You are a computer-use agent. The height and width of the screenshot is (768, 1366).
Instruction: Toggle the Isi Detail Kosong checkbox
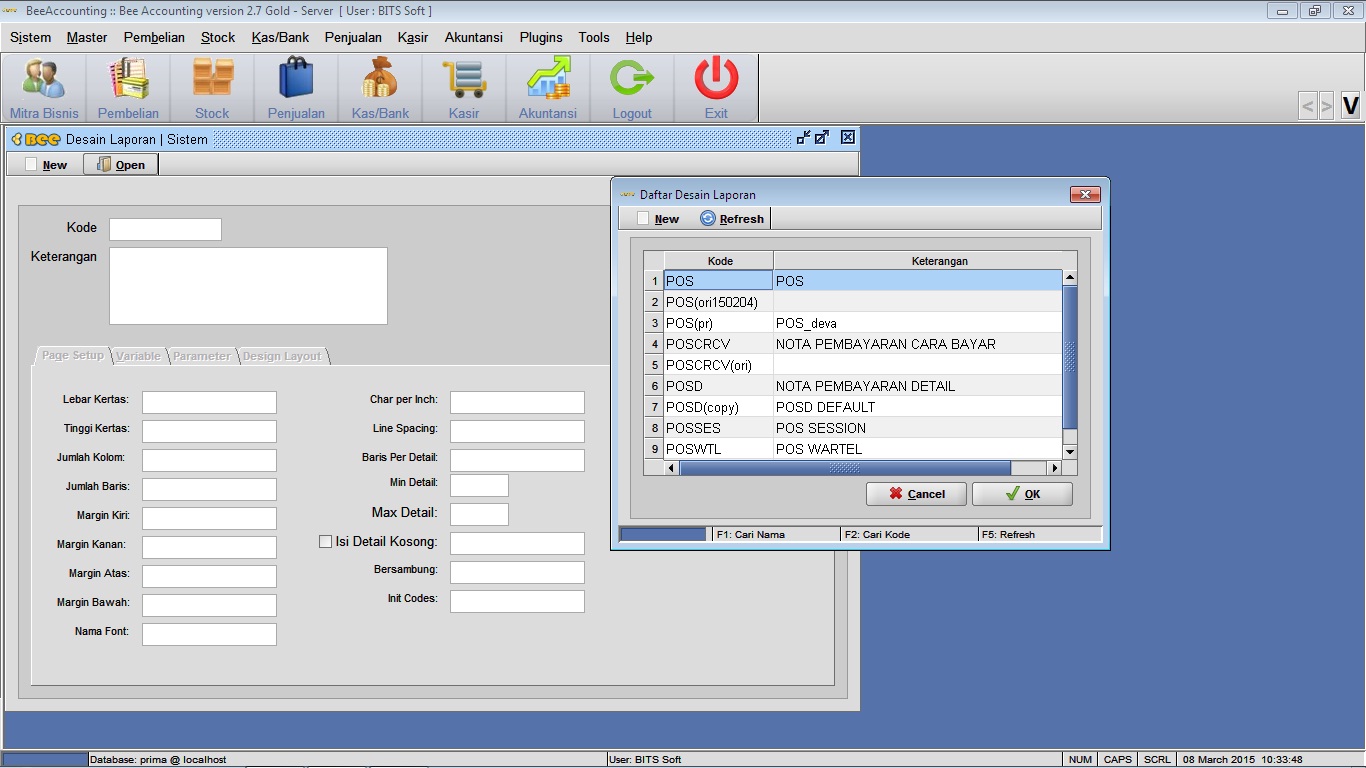[x=325, y=542]
